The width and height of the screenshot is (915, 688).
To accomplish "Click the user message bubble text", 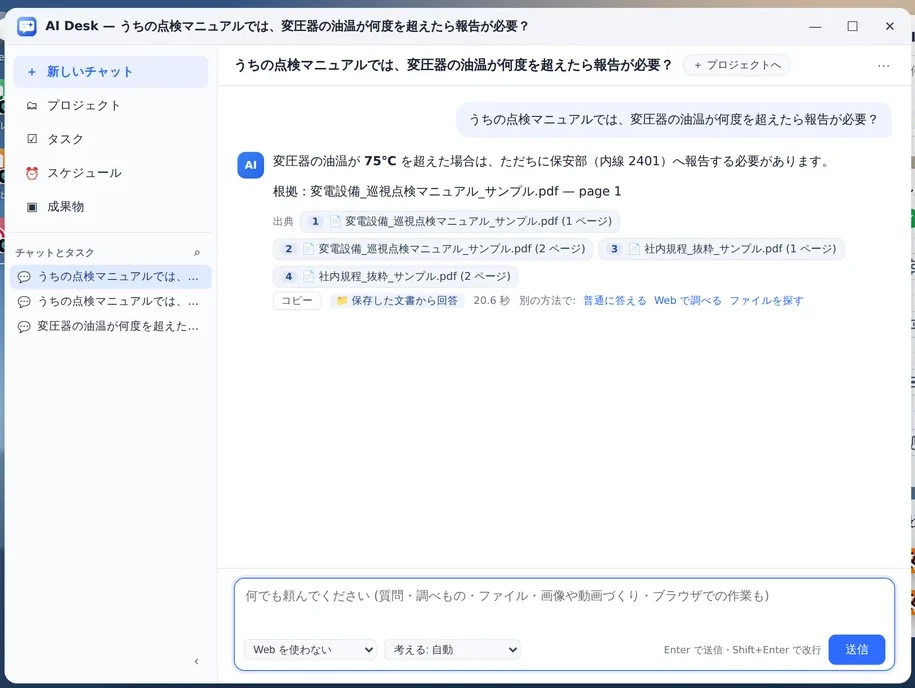I will pos(673,120).
